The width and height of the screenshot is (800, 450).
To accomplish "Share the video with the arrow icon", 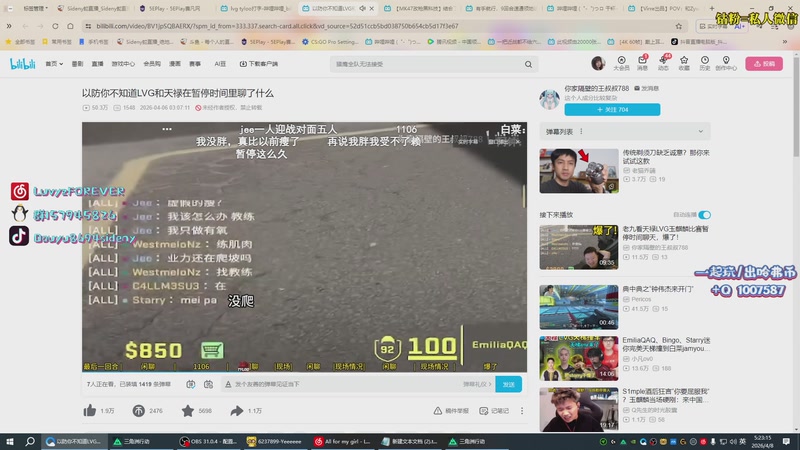I will 237,410.
